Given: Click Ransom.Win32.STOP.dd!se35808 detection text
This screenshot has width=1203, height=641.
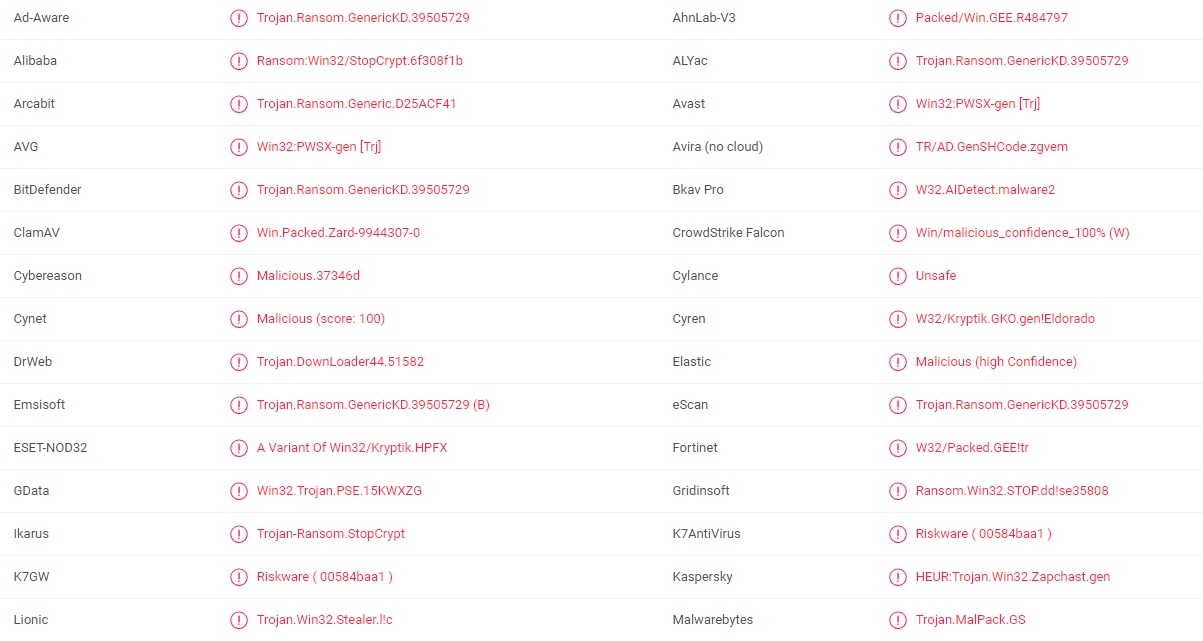Looking at the screenshot, I should 1012,491.
